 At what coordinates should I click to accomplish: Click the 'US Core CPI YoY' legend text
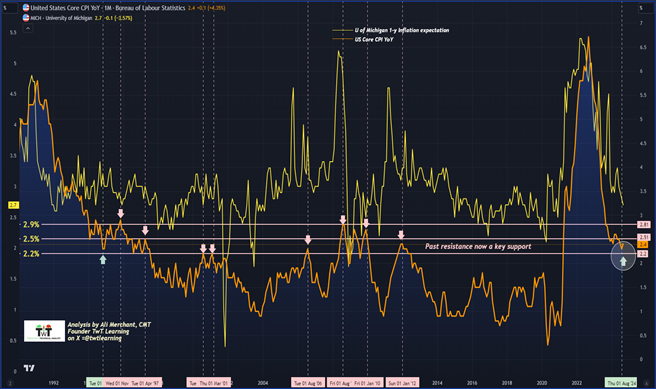click(x=374, y=39)
